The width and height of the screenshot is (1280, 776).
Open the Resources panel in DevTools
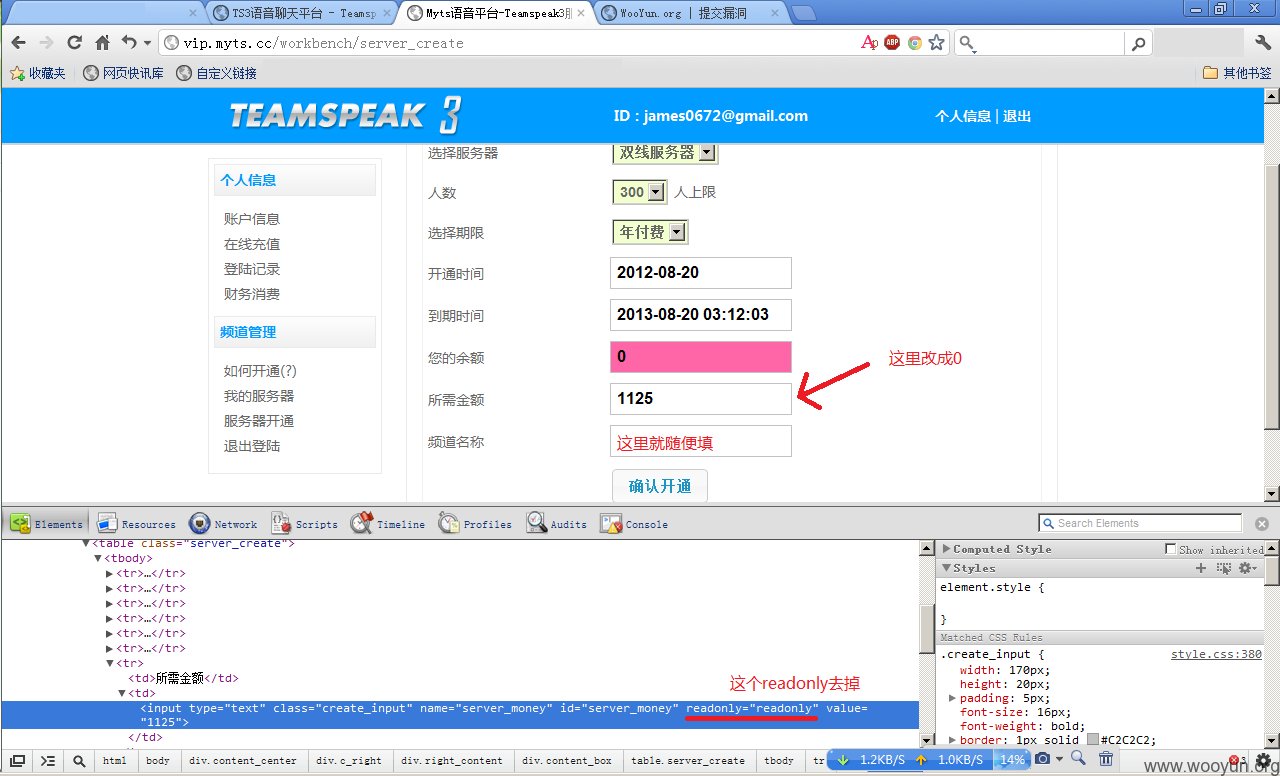tap(136, 523)
